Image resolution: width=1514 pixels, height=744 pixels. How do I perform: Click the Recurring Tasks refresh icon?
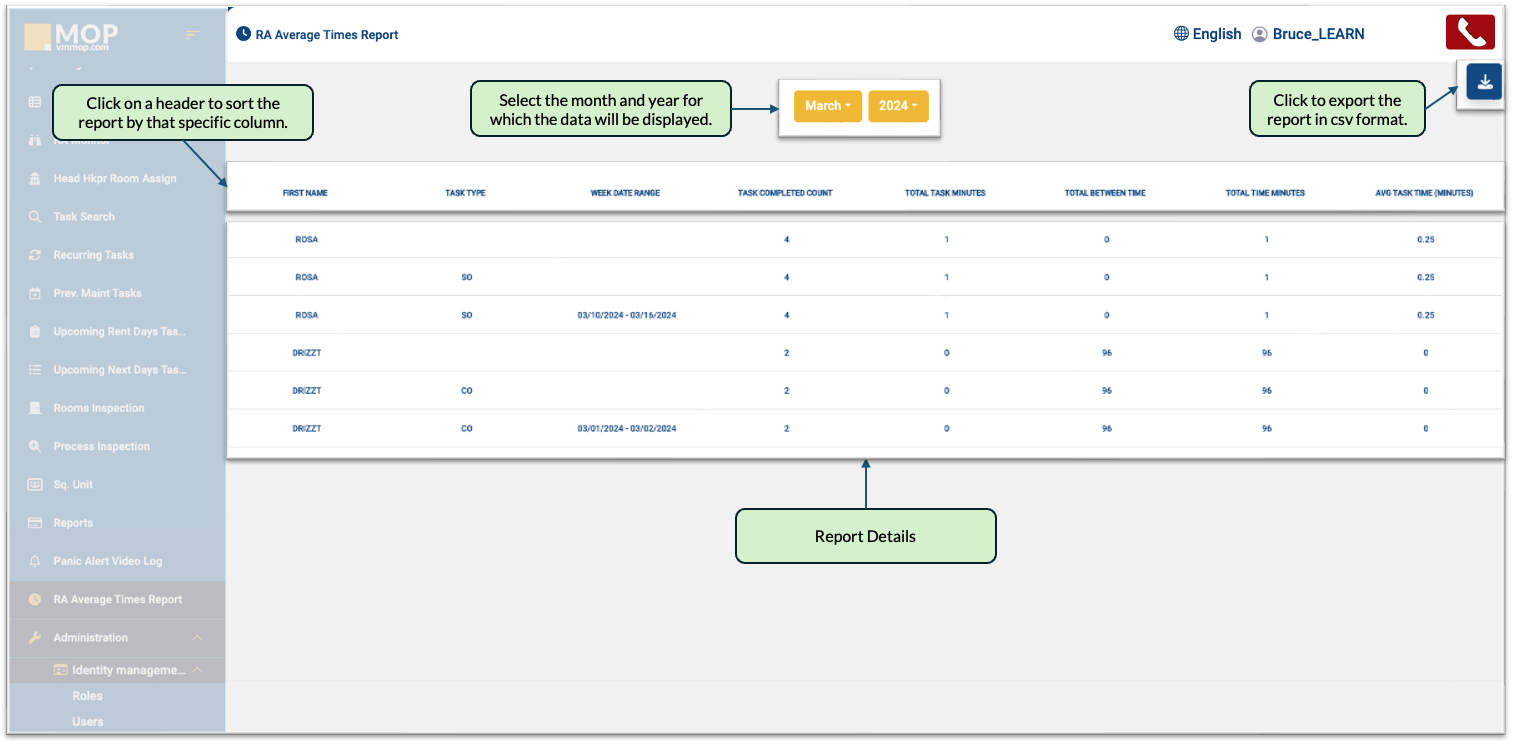pyautogui.click(x=35, y=255)
